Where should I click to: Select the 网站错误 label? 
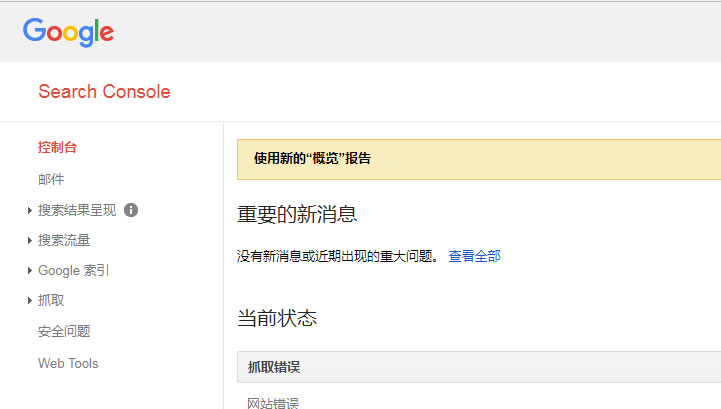coord(273,403)
